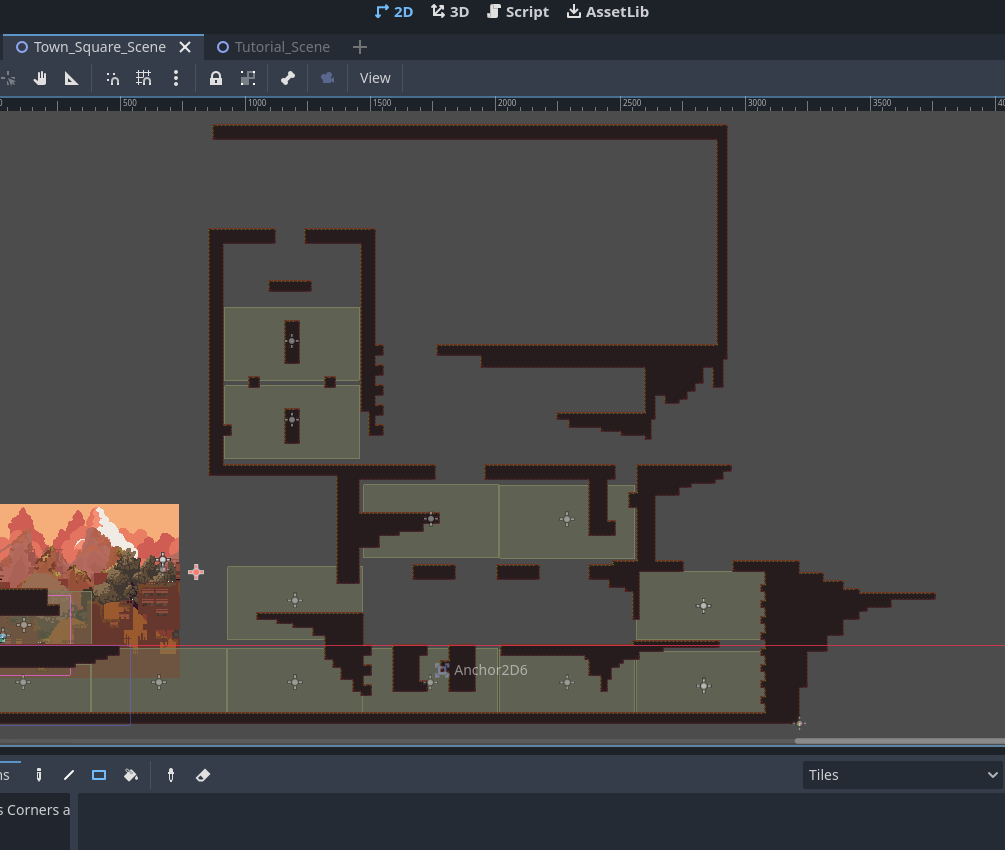Group the selected node's children
The image size is (1005, 850).
tap(247, 78)
